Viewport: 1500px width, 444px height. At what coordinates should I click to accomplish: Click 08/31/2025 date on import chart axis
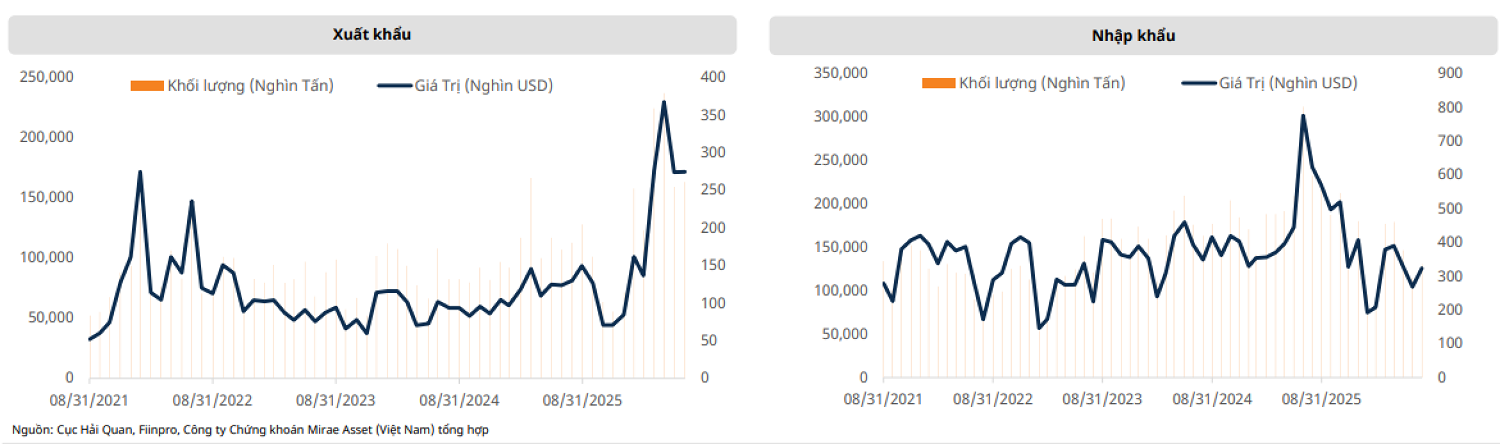pyautogui.click(x=1322, y=400)
